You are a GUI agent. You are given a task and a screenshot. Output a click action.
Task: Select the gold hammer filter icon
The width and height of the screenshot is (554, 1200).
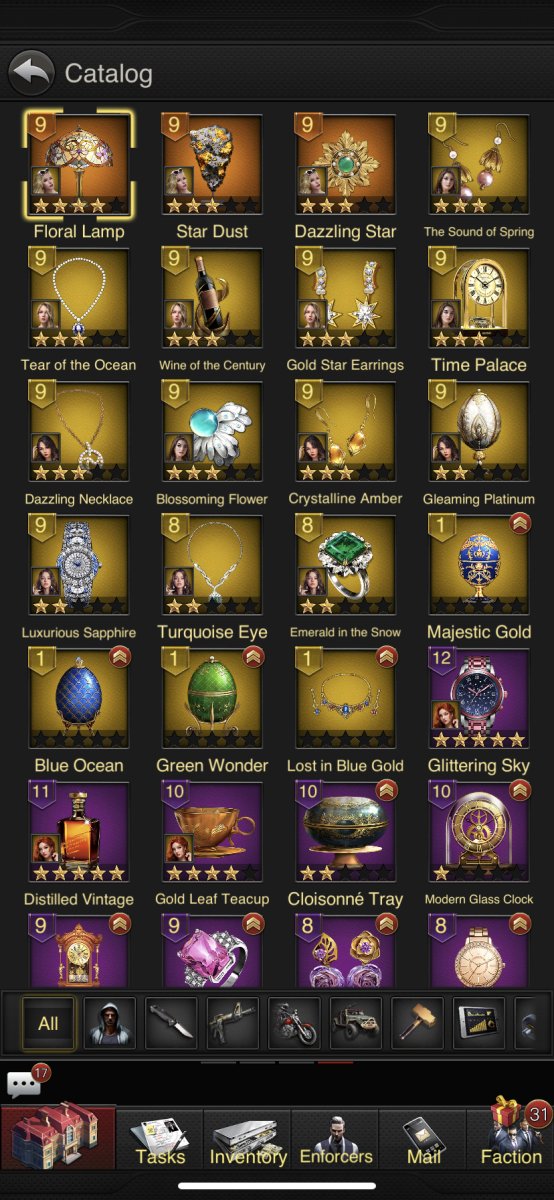click(x=418, y=1023)
